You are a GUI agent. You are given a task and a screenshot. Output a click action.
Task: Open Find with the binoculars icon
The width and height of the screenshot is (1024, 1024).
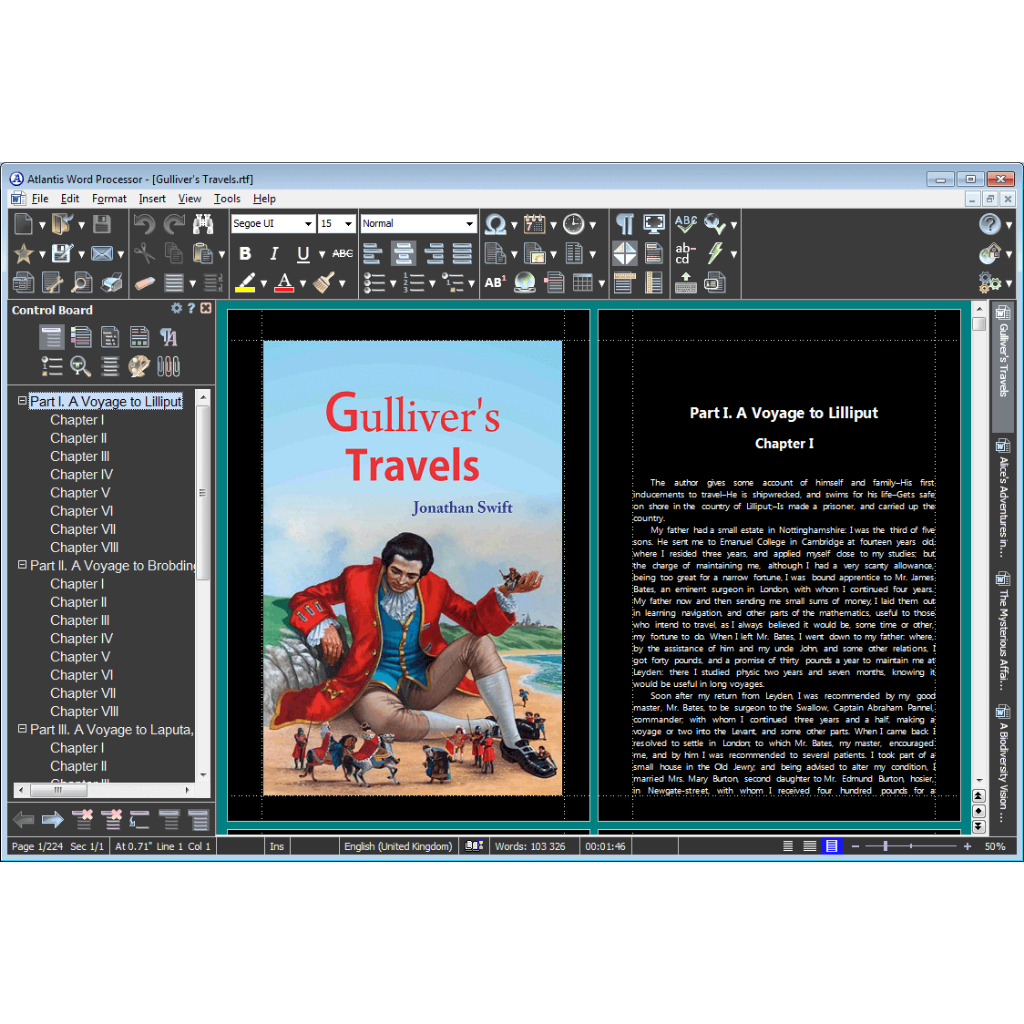pos(203,224)
